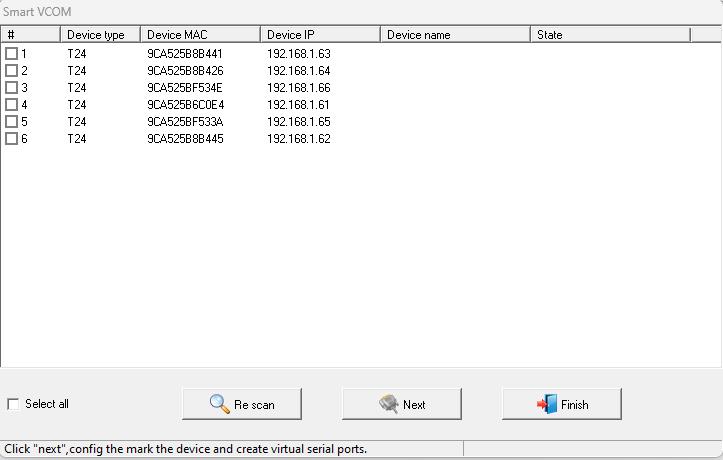Select MAC address 9CA525B6C0E4 entry
The image size is (723, 460).
(x=185, y=105)
